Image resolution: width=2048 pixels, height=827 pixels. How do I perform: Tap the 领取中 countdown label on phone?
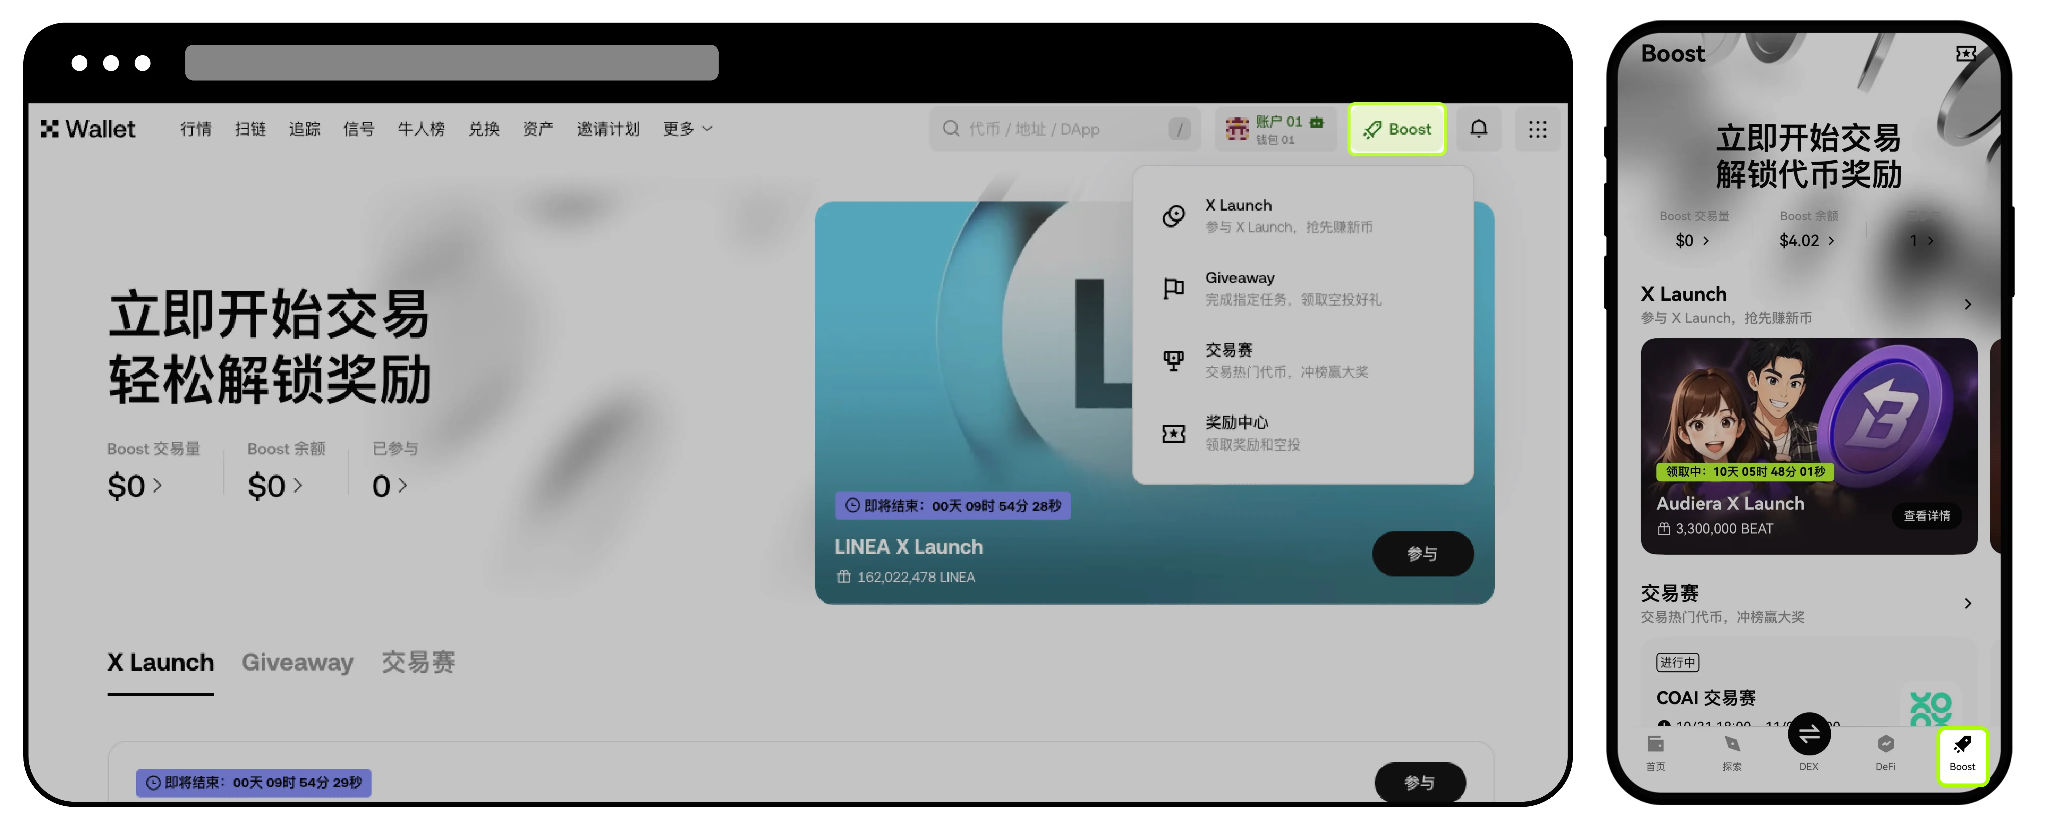coord(1745,472)
